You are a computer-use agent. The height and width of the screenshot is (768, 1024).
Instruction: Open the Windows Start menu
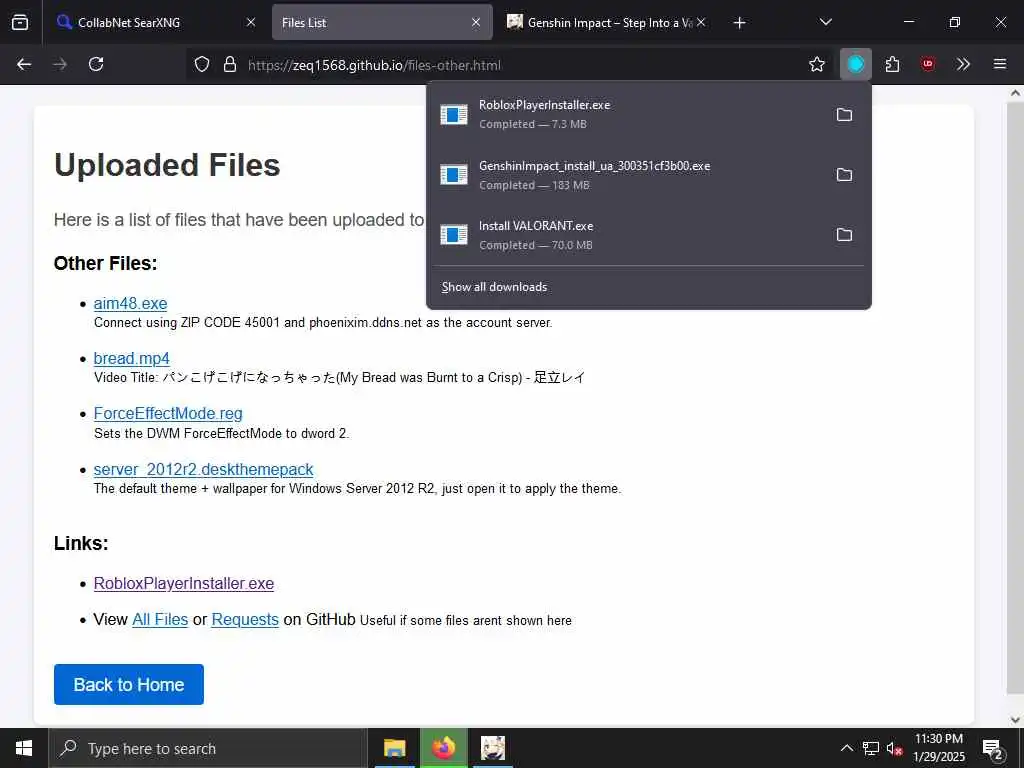click(24, 748)
